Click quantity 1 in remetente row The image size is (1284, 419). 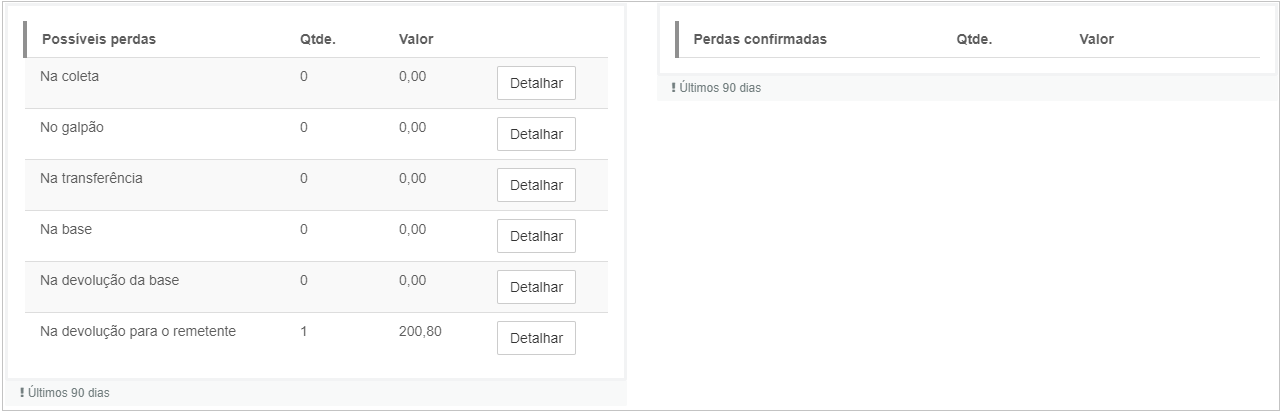pyautogui.click(x=304, y=331)
